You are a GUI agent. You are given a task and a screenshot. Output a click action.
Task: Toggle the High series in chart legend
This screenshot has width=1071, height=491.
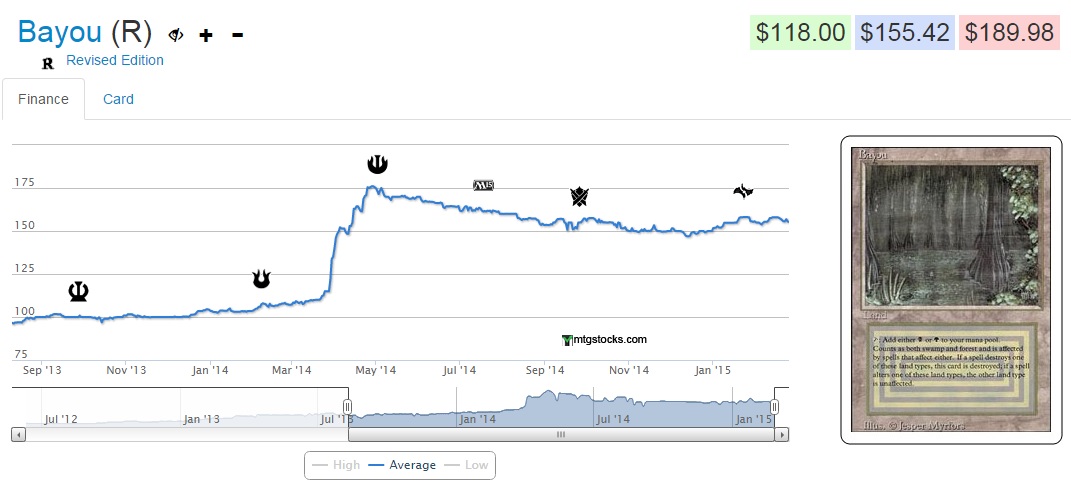tap(336, 465)
